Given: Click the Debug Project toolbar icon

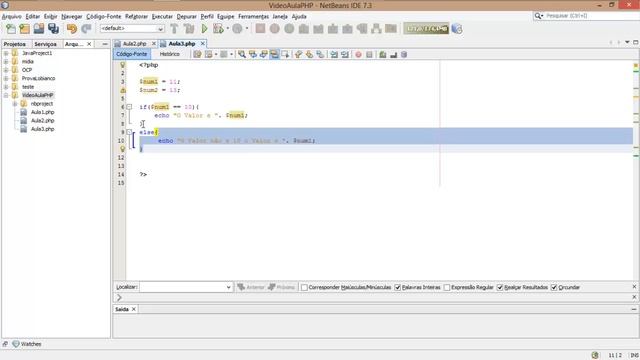Looking at the screenshot, I should click(218, 29).
